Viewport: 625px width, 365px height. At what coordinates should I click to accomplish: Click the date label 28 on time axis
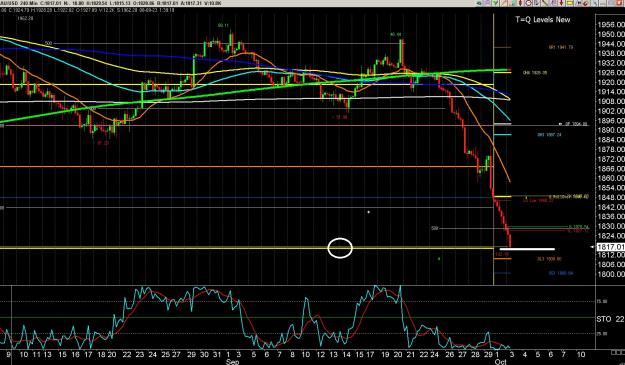[x=475, y=354]
